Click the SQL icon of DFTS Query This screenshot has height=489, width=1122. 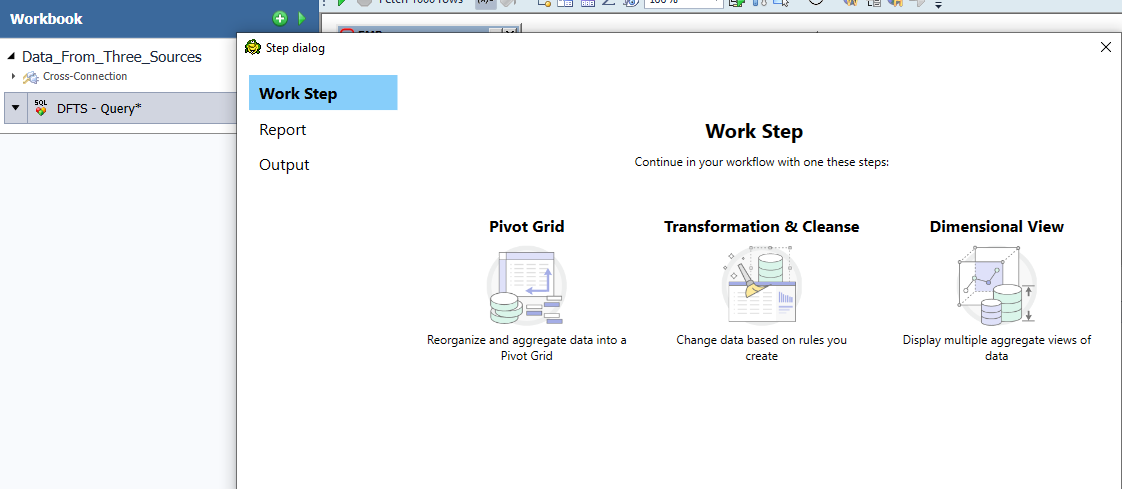[x=41, y=108]
